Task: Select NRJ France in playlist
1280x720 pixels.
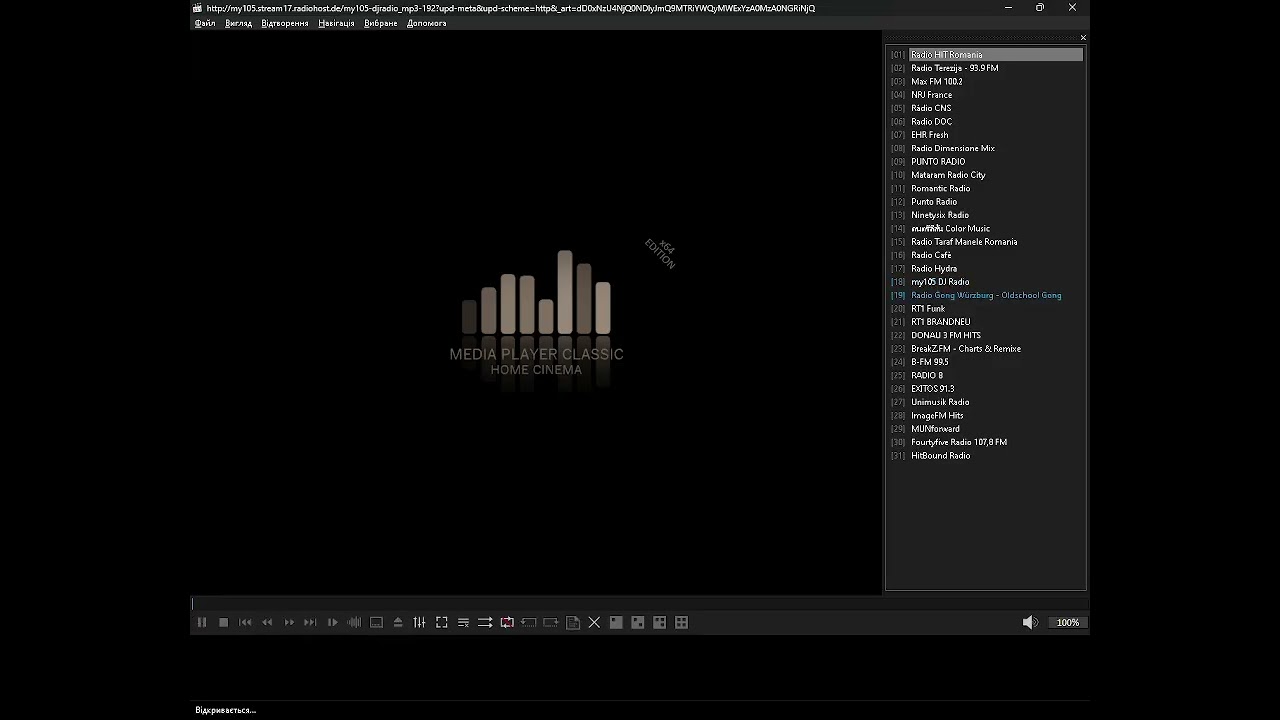Action: (986, 95)
